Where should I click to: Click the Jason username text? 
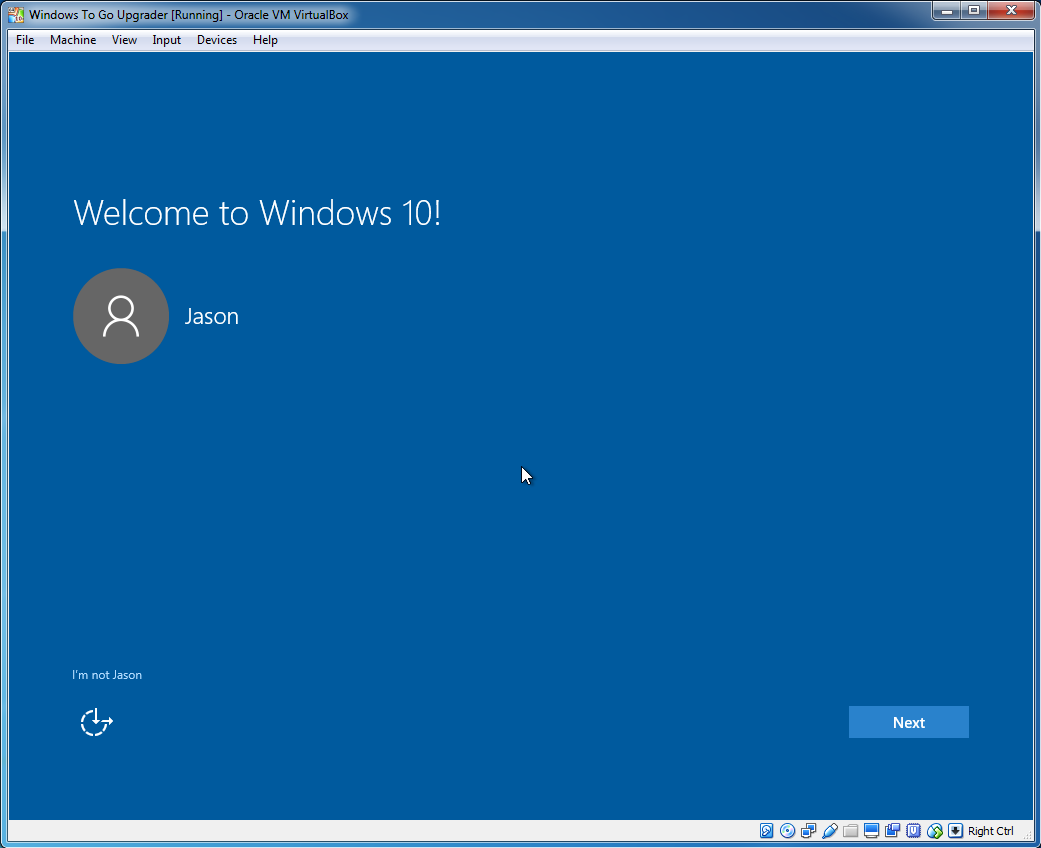pyautogui.click(x=212, y=316)
